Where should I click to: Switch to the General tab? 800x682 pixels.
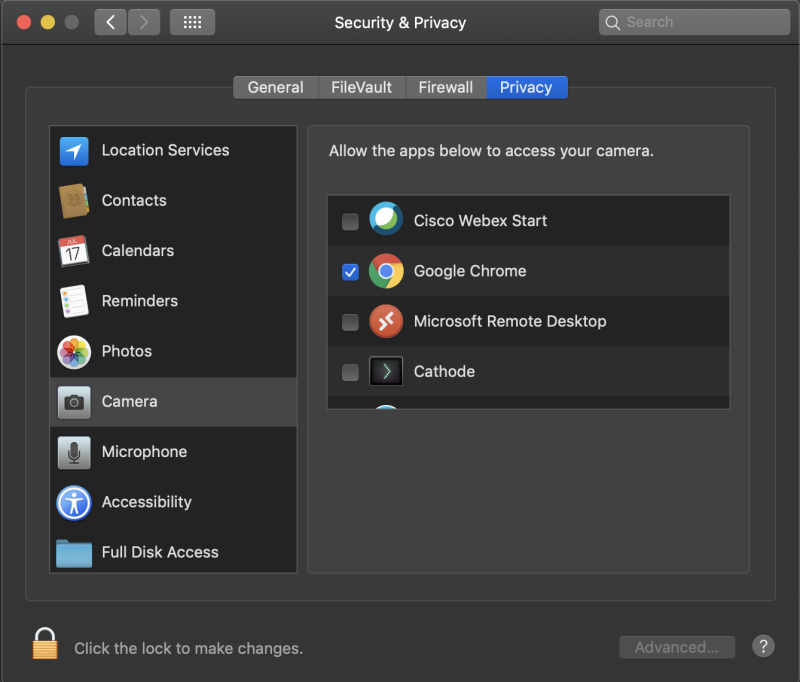[x=275, y=87]
